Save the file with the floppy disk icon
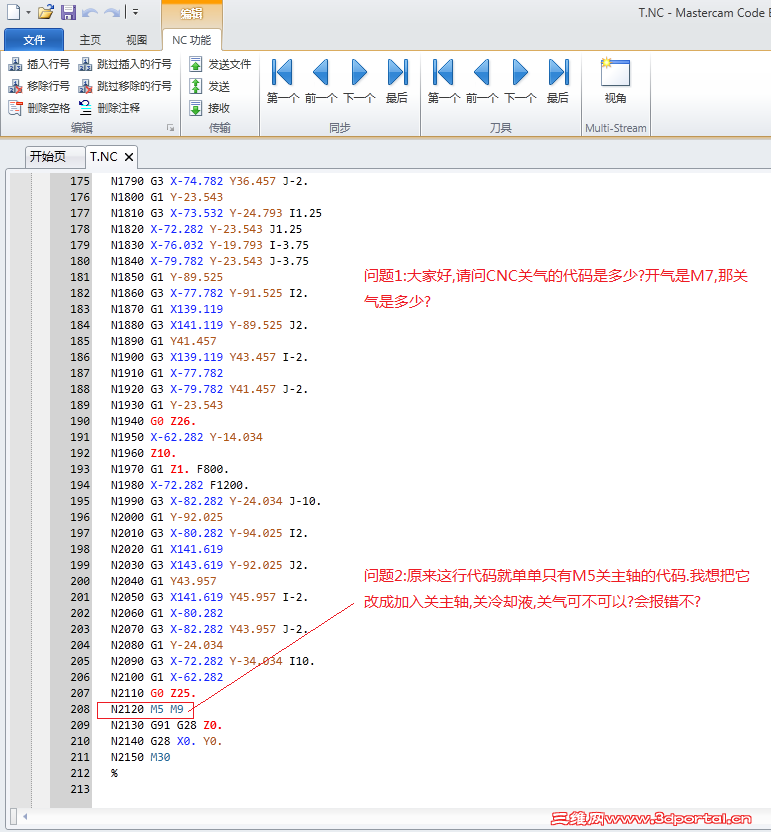The width and height of the screenshot is (771, 832). (68, 12)
